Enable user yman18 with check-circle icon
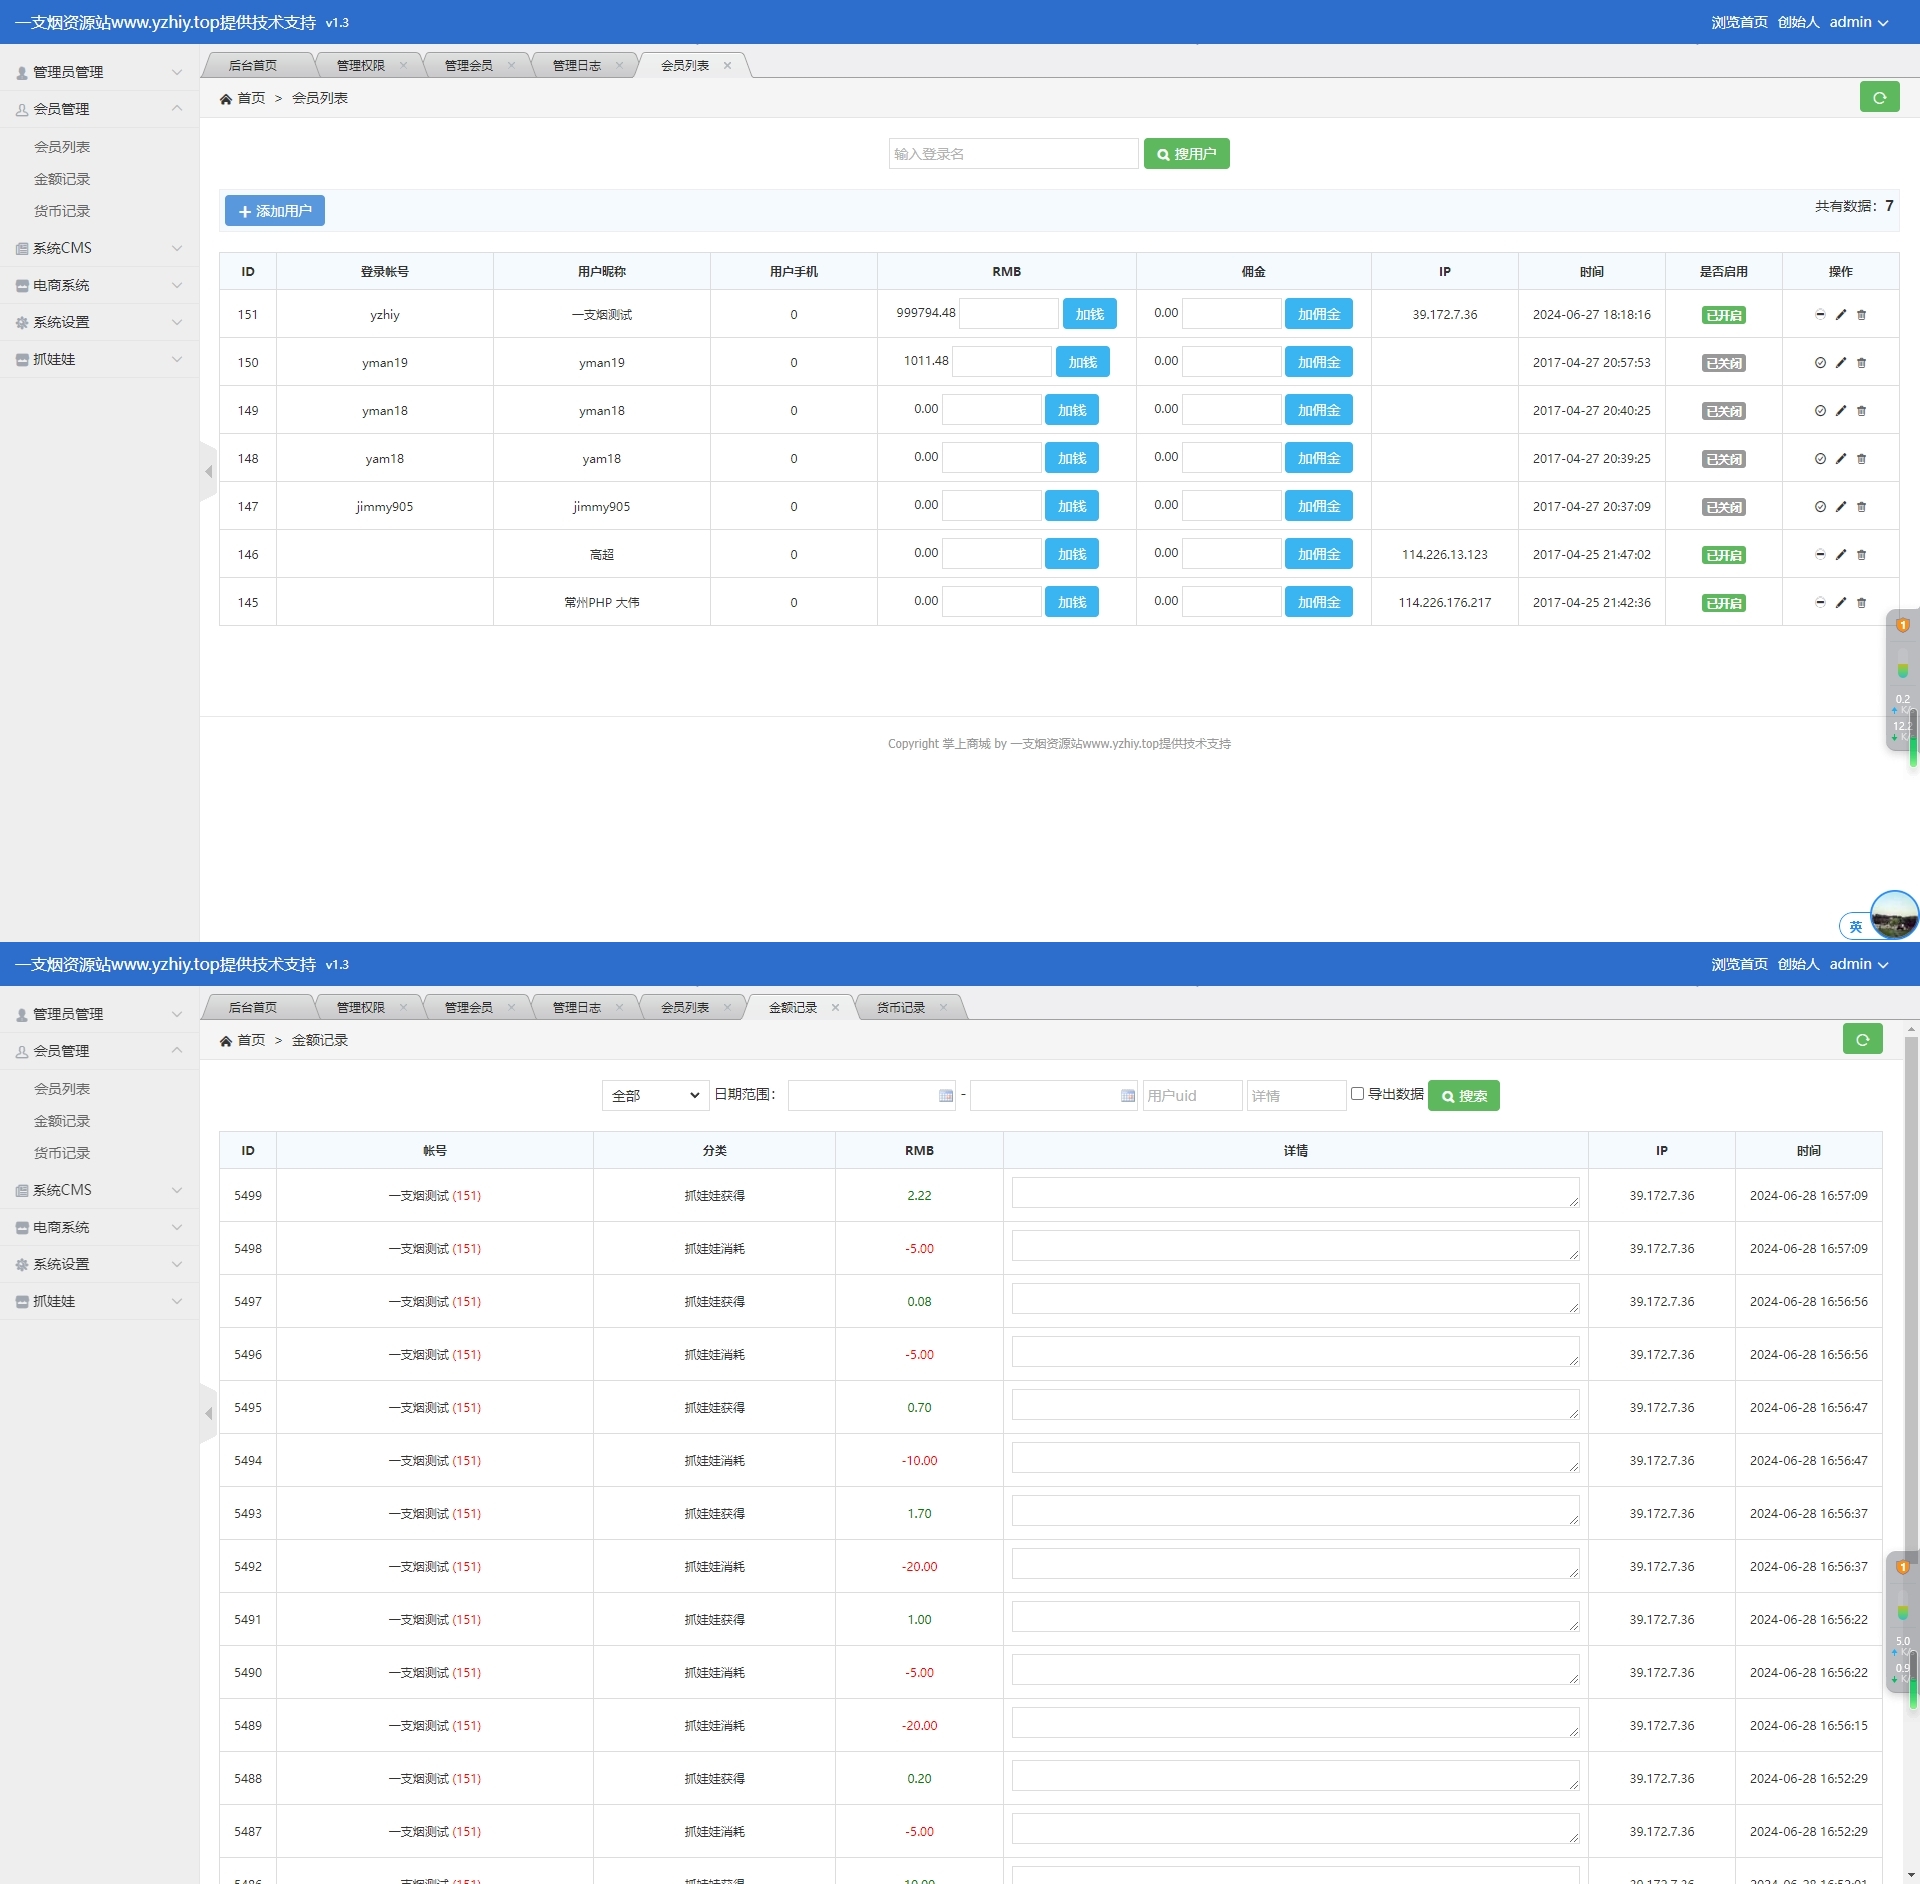Viewport: 1920px width, 1884px height. click(1820, 410)
